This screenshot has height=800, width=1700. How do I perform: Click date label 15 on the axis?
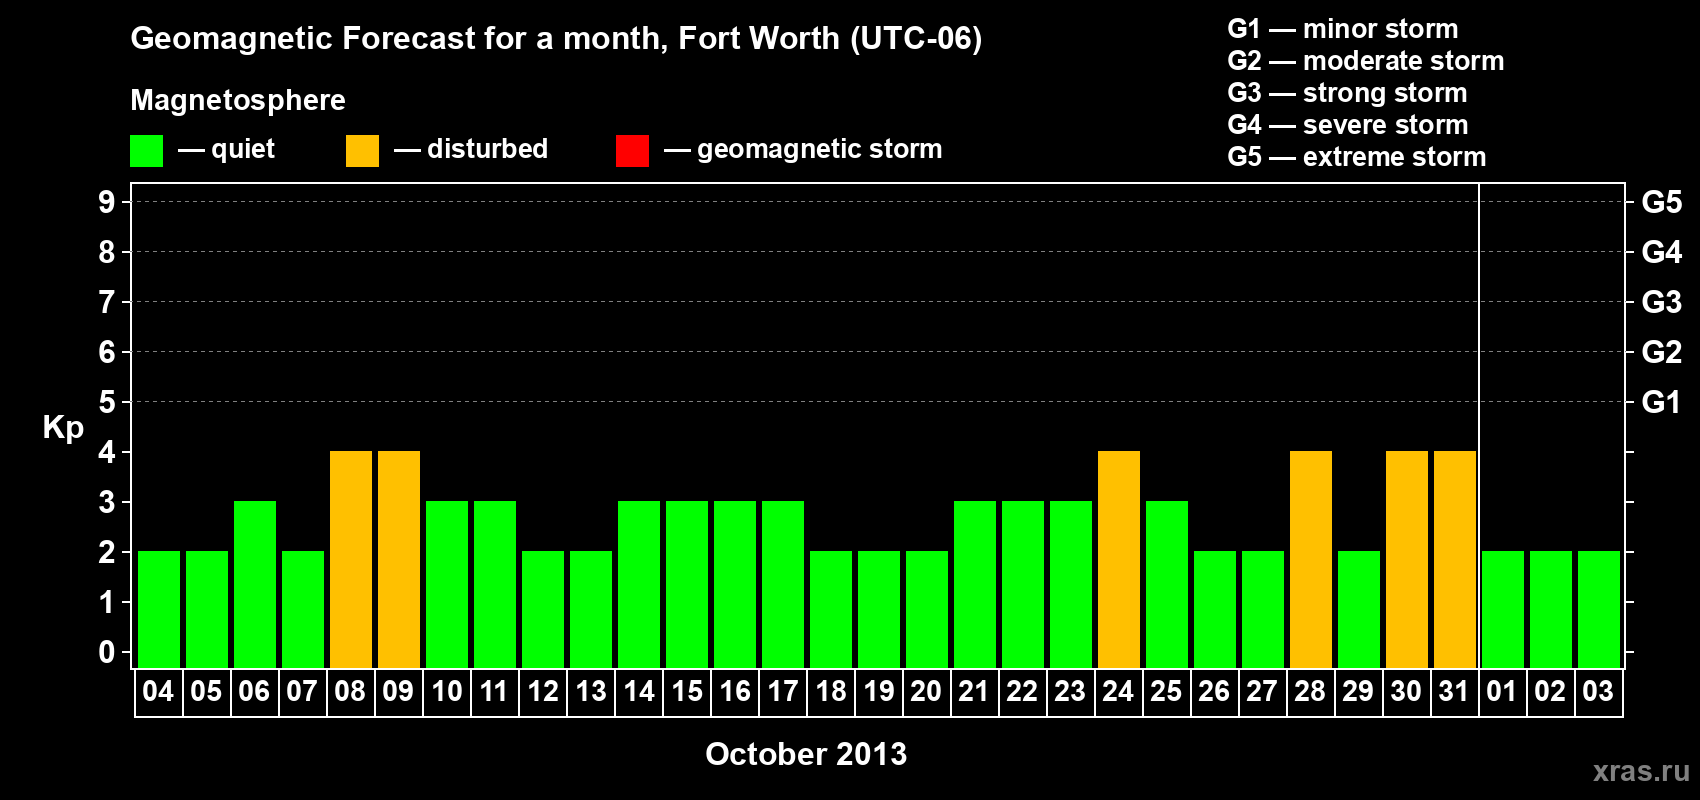[686, 692]
